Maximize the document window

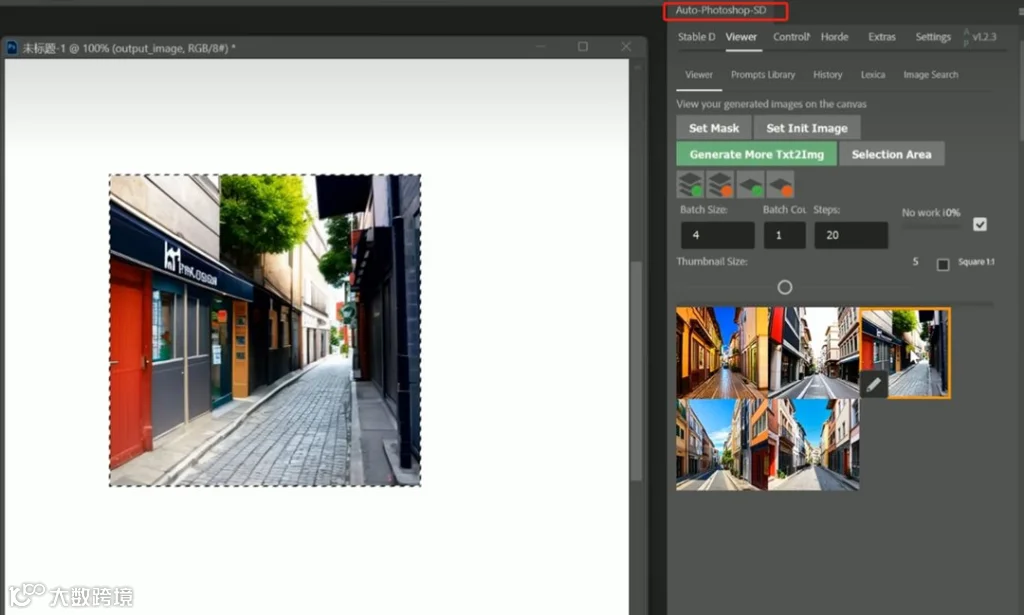tap(583, 46)
